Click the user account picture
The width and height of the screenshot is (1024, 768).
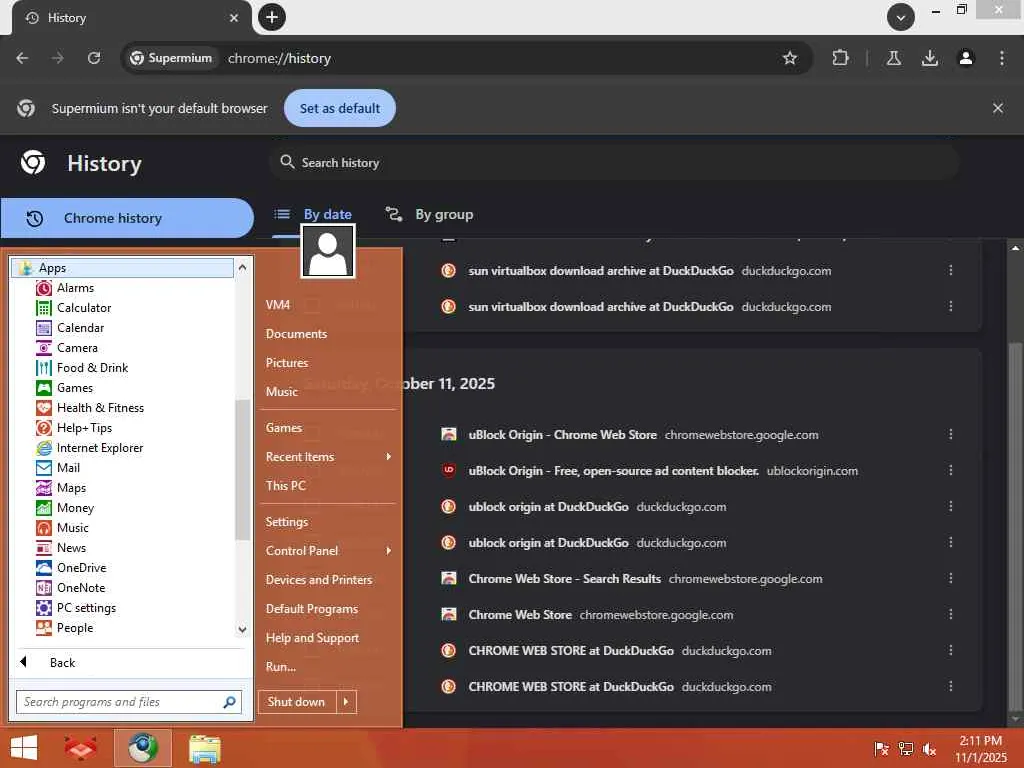(x=328, y=251)
